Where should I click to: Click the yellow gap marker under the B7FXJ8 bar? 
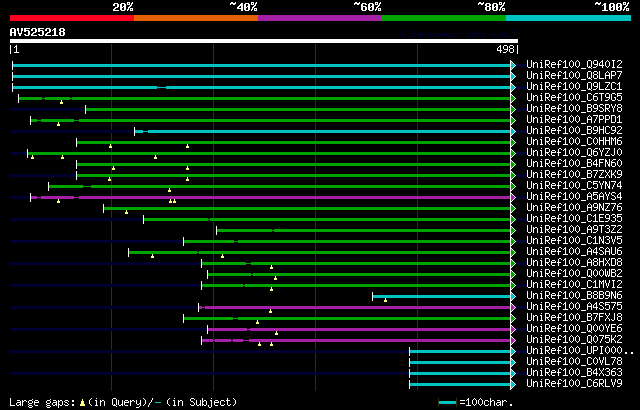257,322
